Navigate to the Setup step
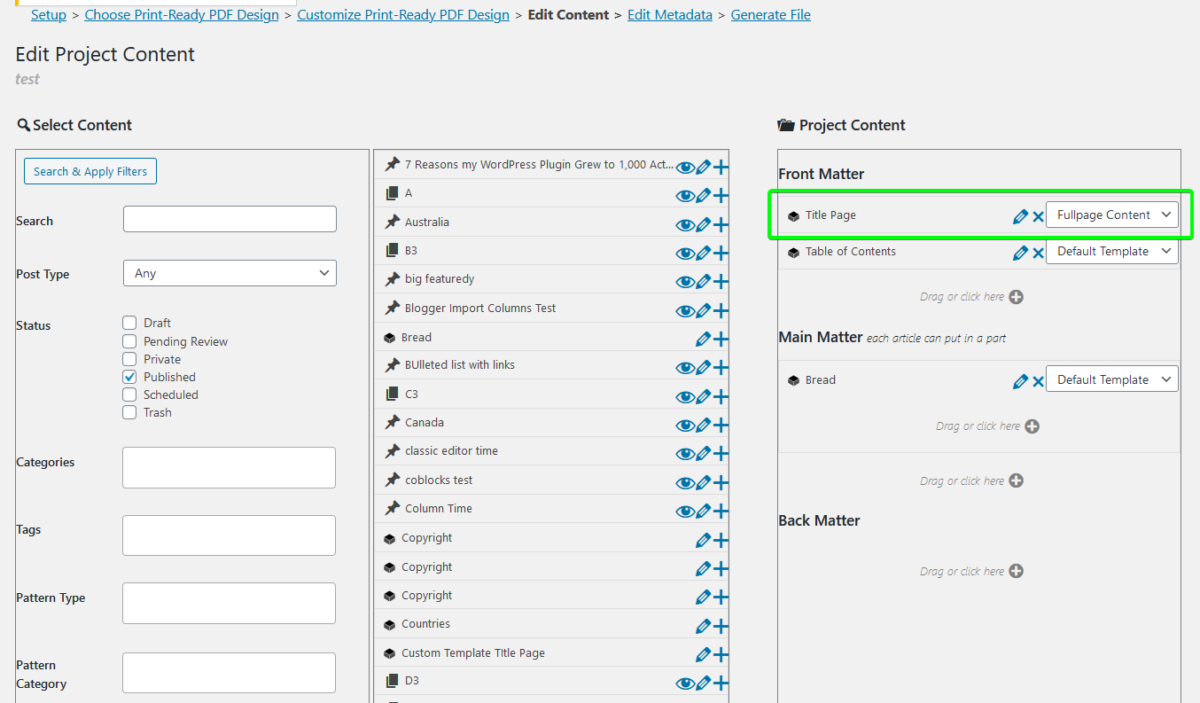1200x703 pixels. point(48,15)
